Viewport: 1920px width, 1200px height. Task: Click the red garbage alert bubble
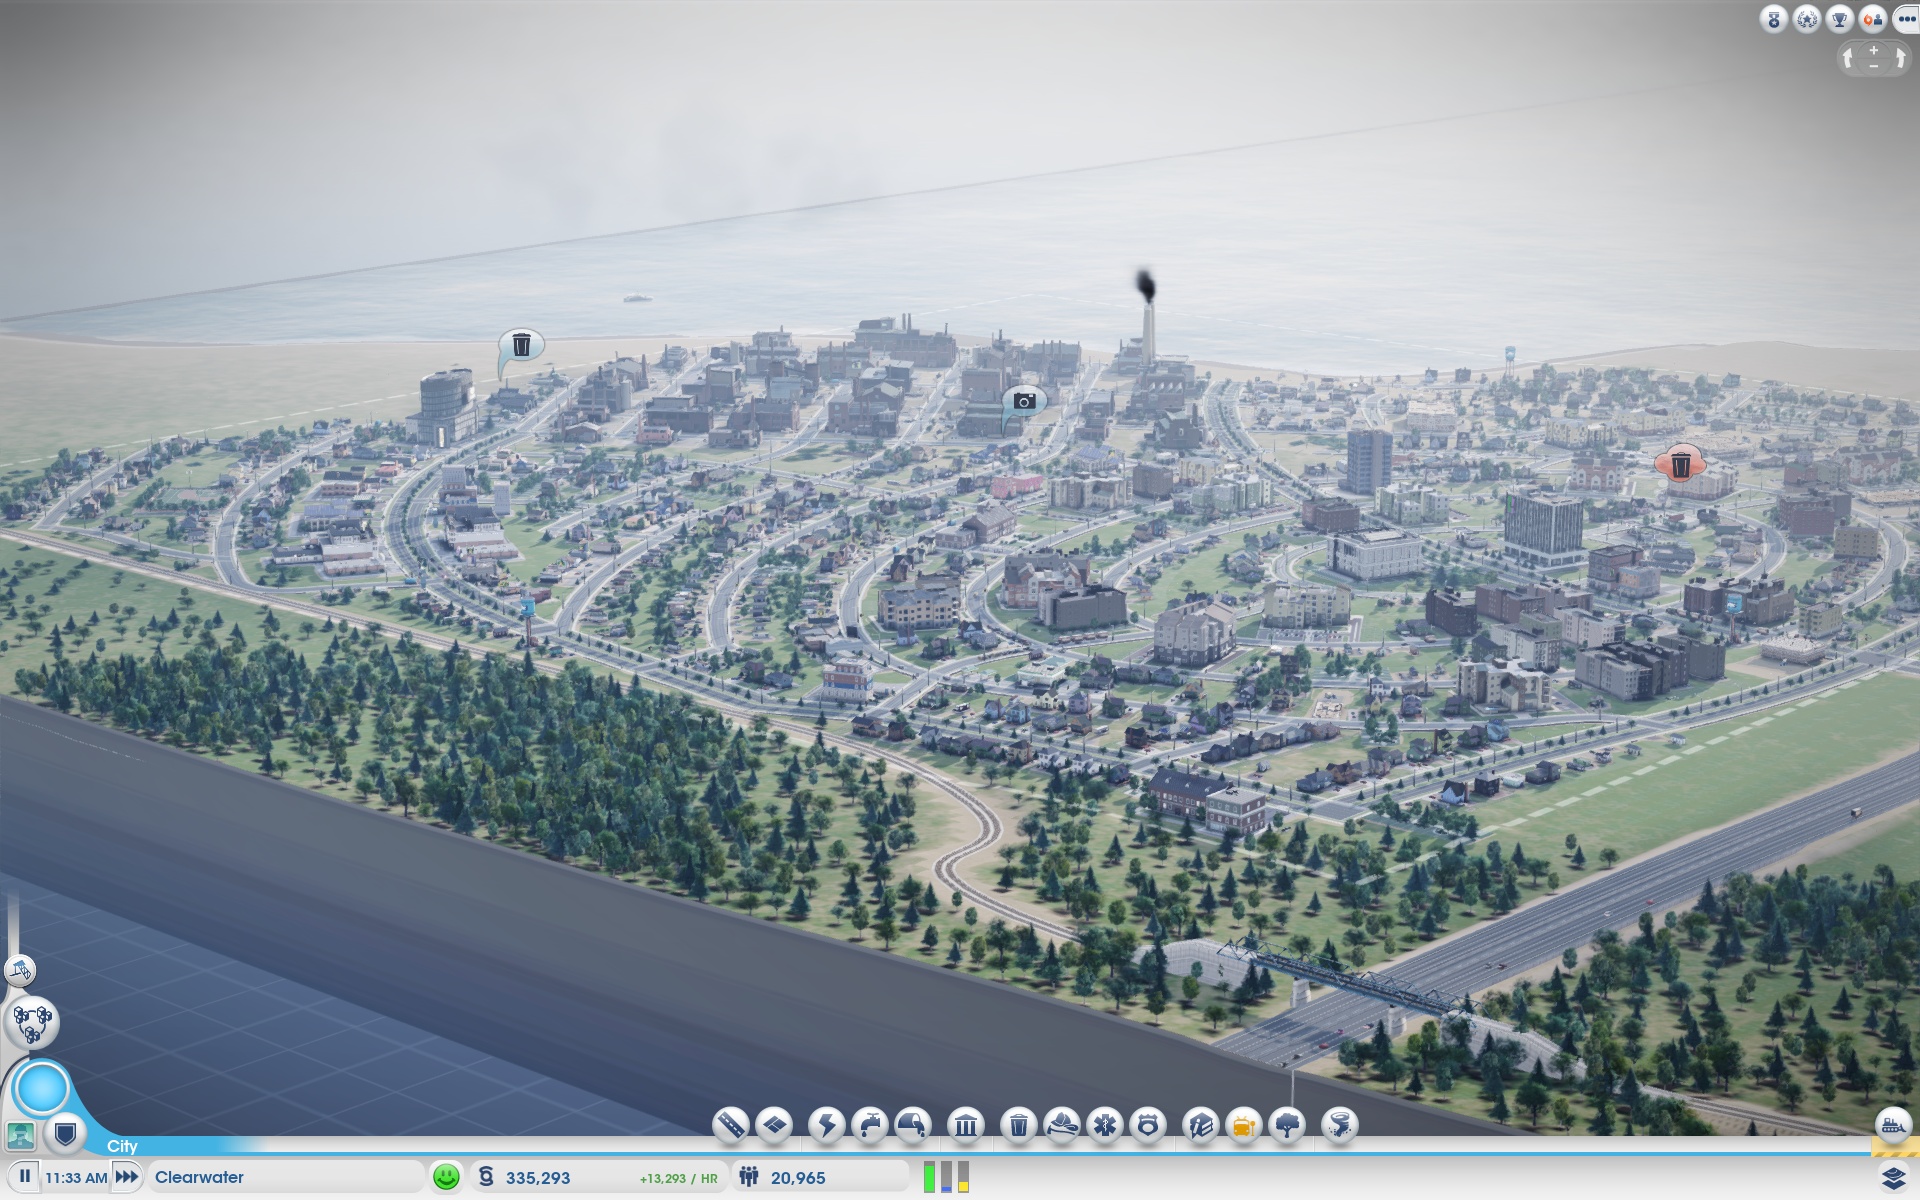pyautogui.click(x=1681, y=464)
